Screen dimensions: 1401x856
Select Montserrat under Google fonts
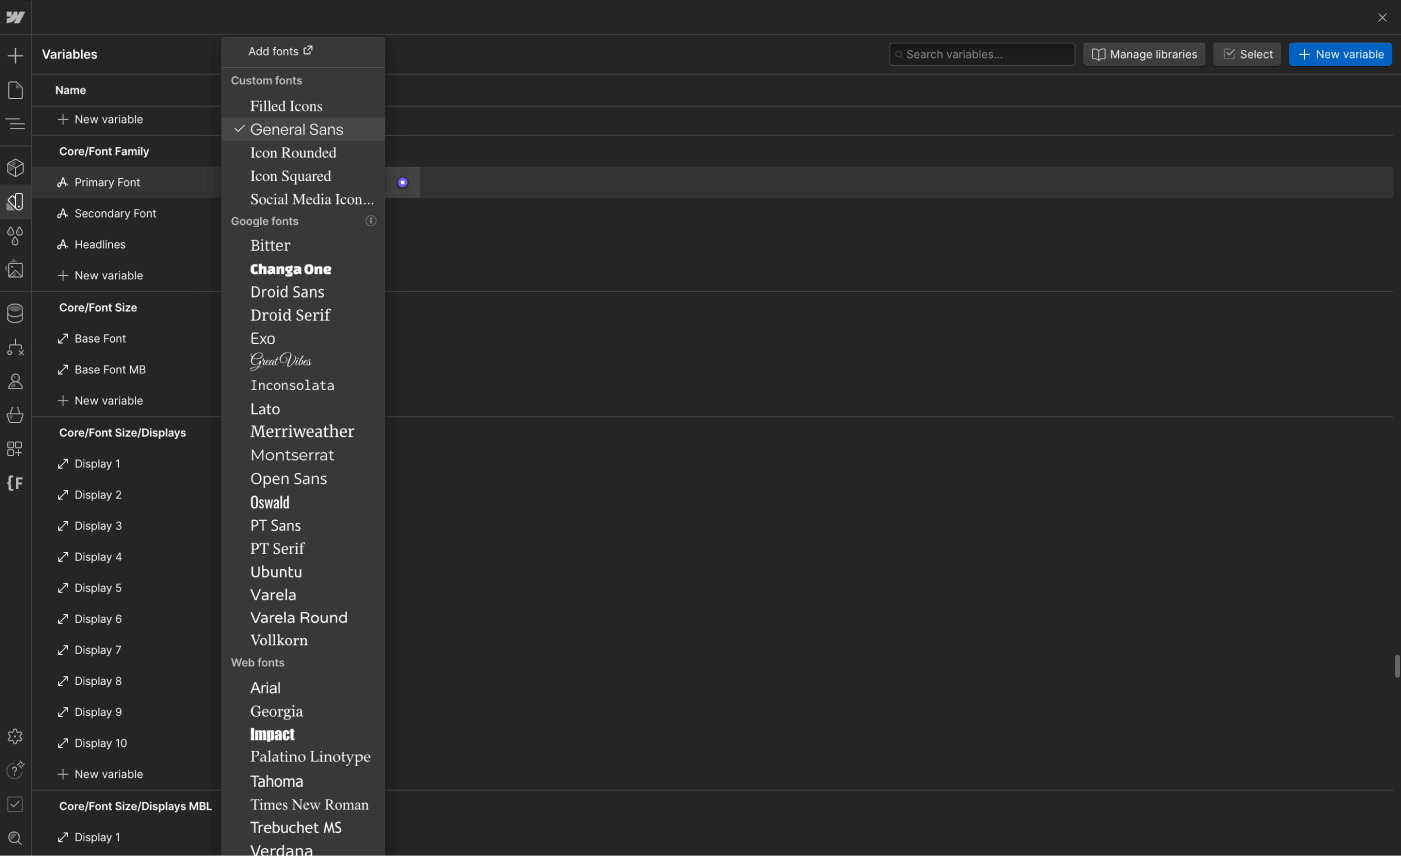tap(292, 455)
